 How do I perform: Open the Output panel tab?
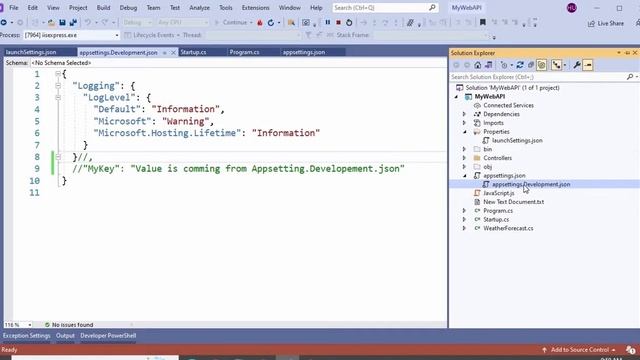click(65, 336)
